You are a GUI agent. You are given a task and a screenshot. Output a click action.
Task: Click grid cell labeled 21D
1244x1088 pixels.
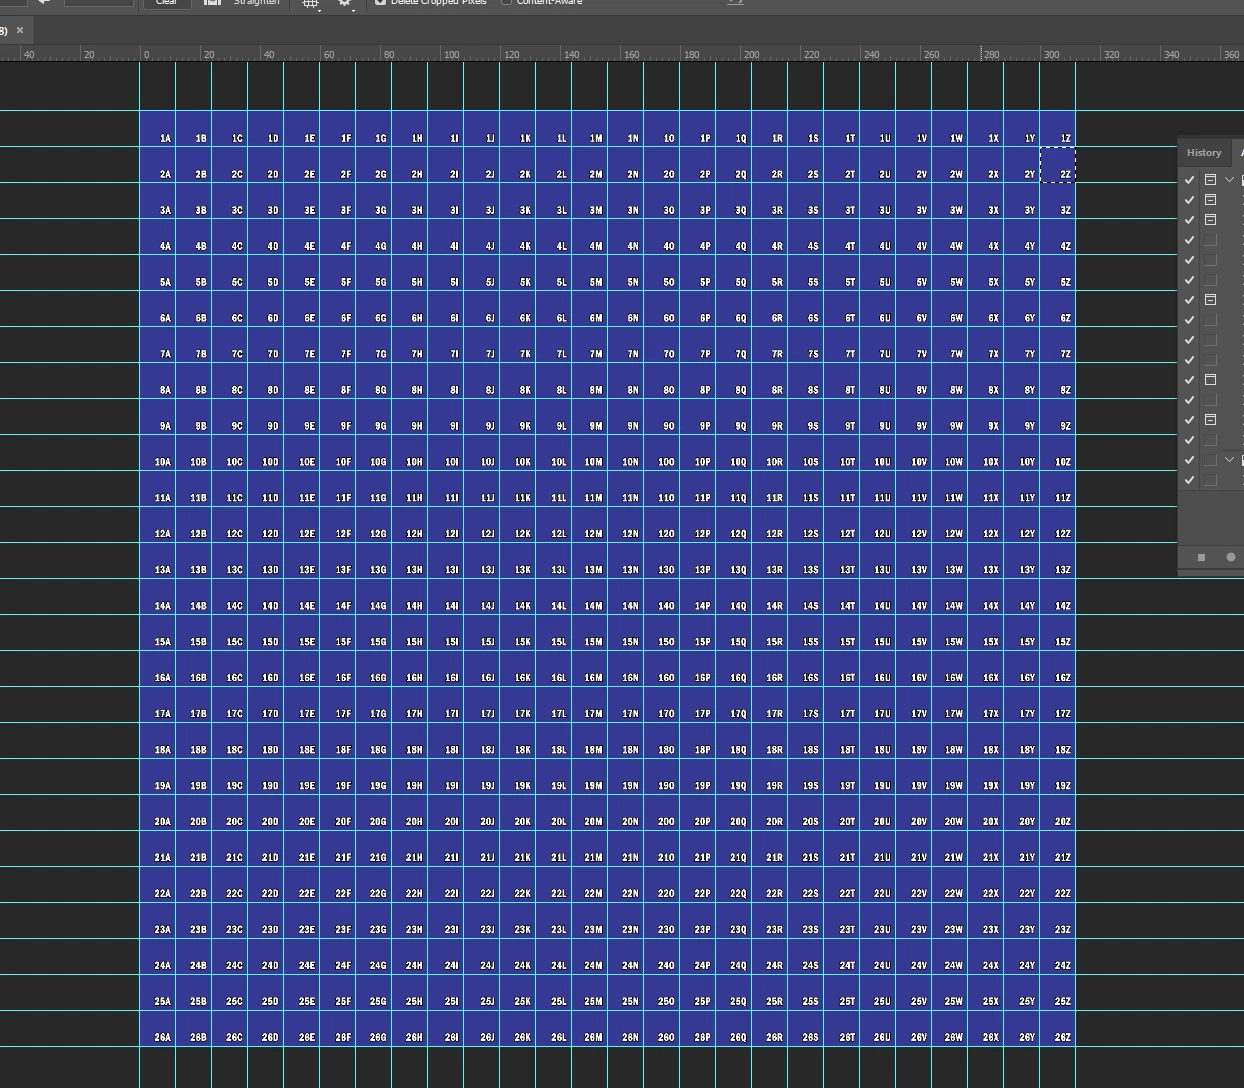coord(266,848)
